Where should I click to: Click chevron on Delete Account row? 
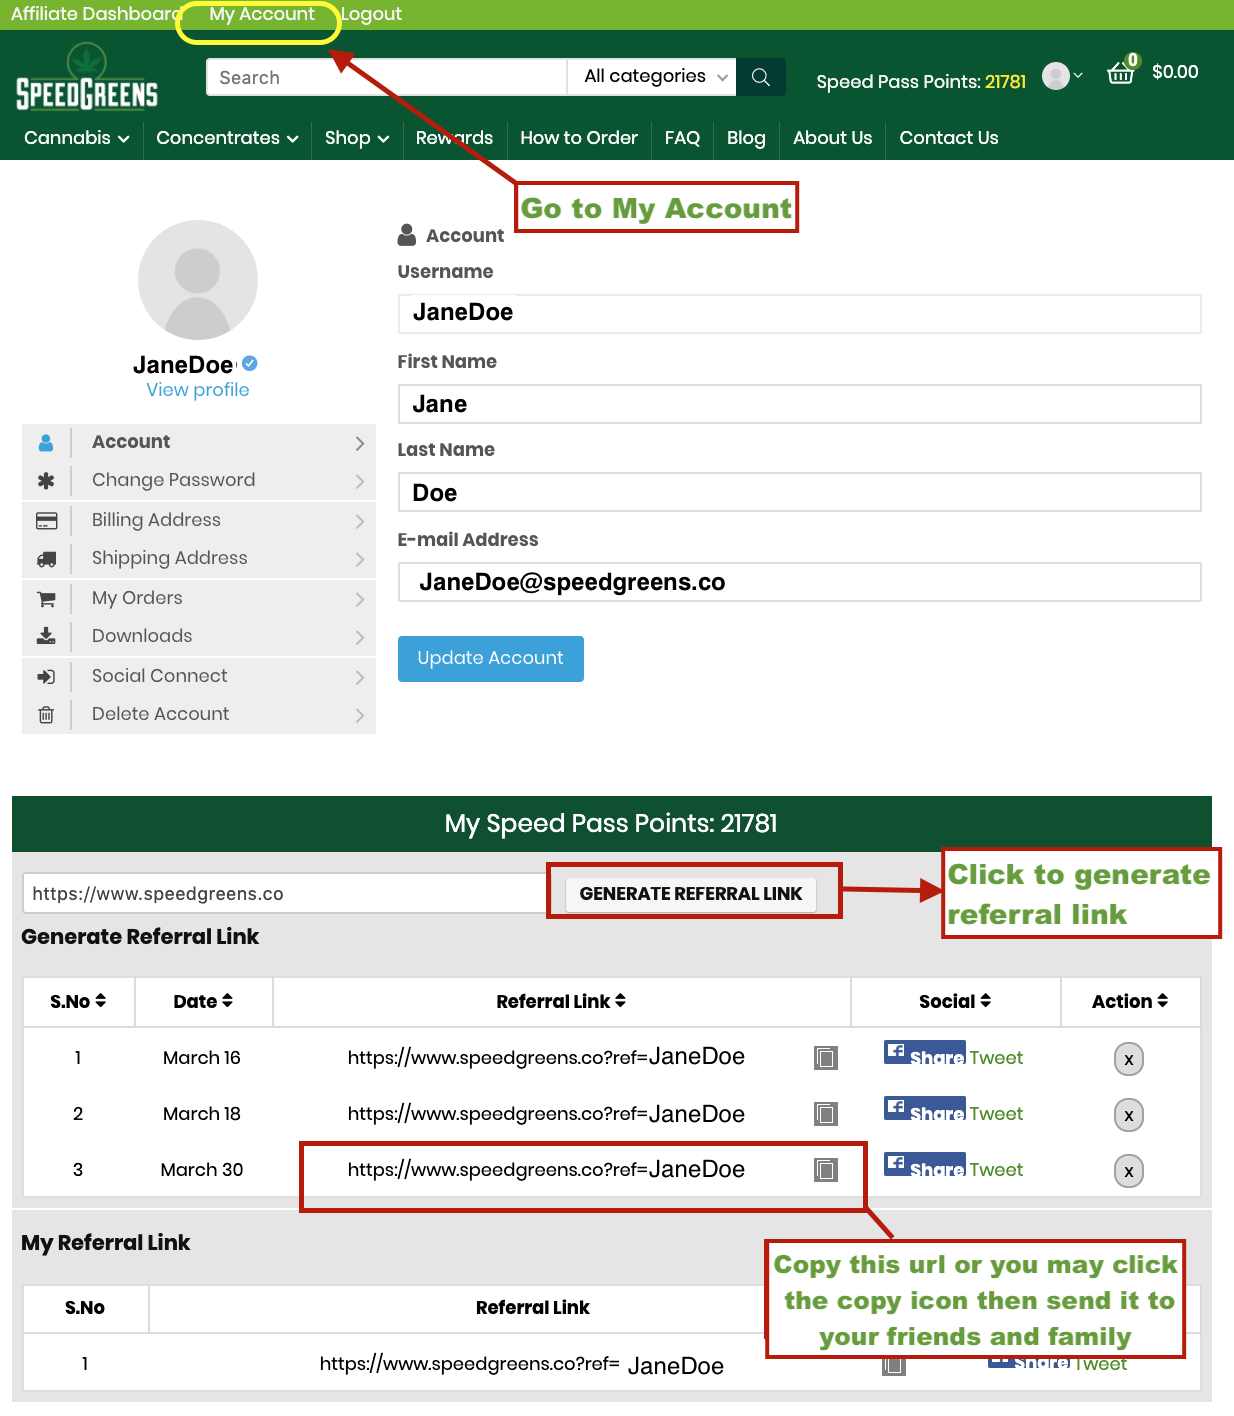[x=360, y=715]
